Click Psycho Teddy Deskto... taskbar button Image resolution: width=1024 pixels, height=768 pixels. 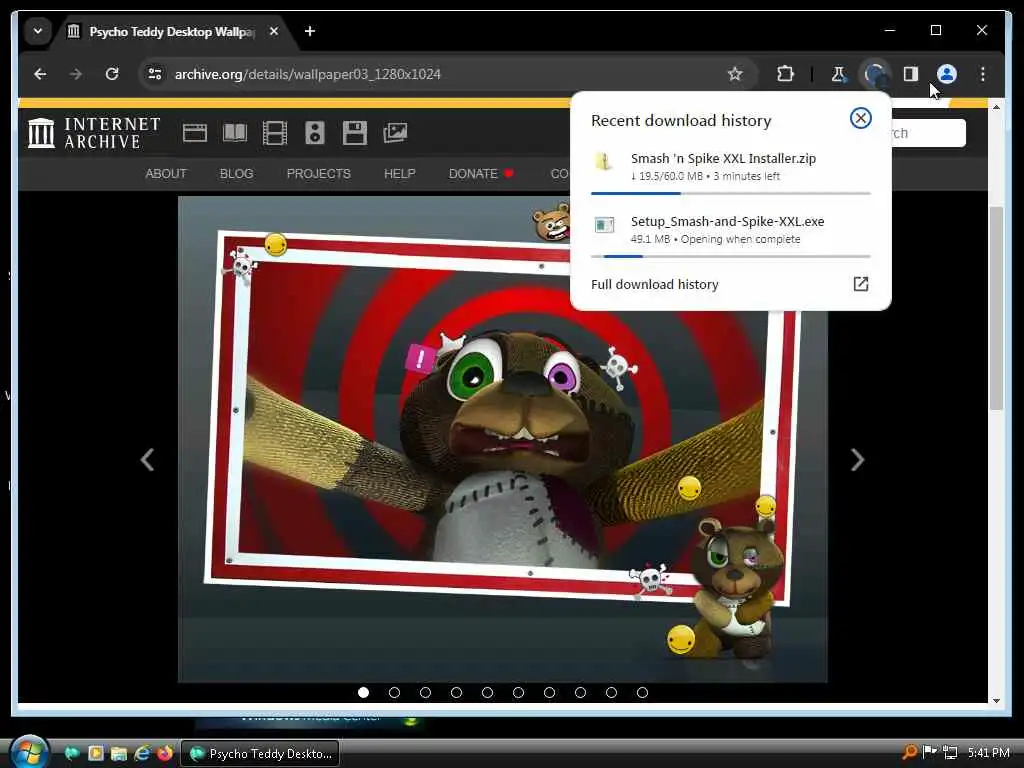pos(260,754)
